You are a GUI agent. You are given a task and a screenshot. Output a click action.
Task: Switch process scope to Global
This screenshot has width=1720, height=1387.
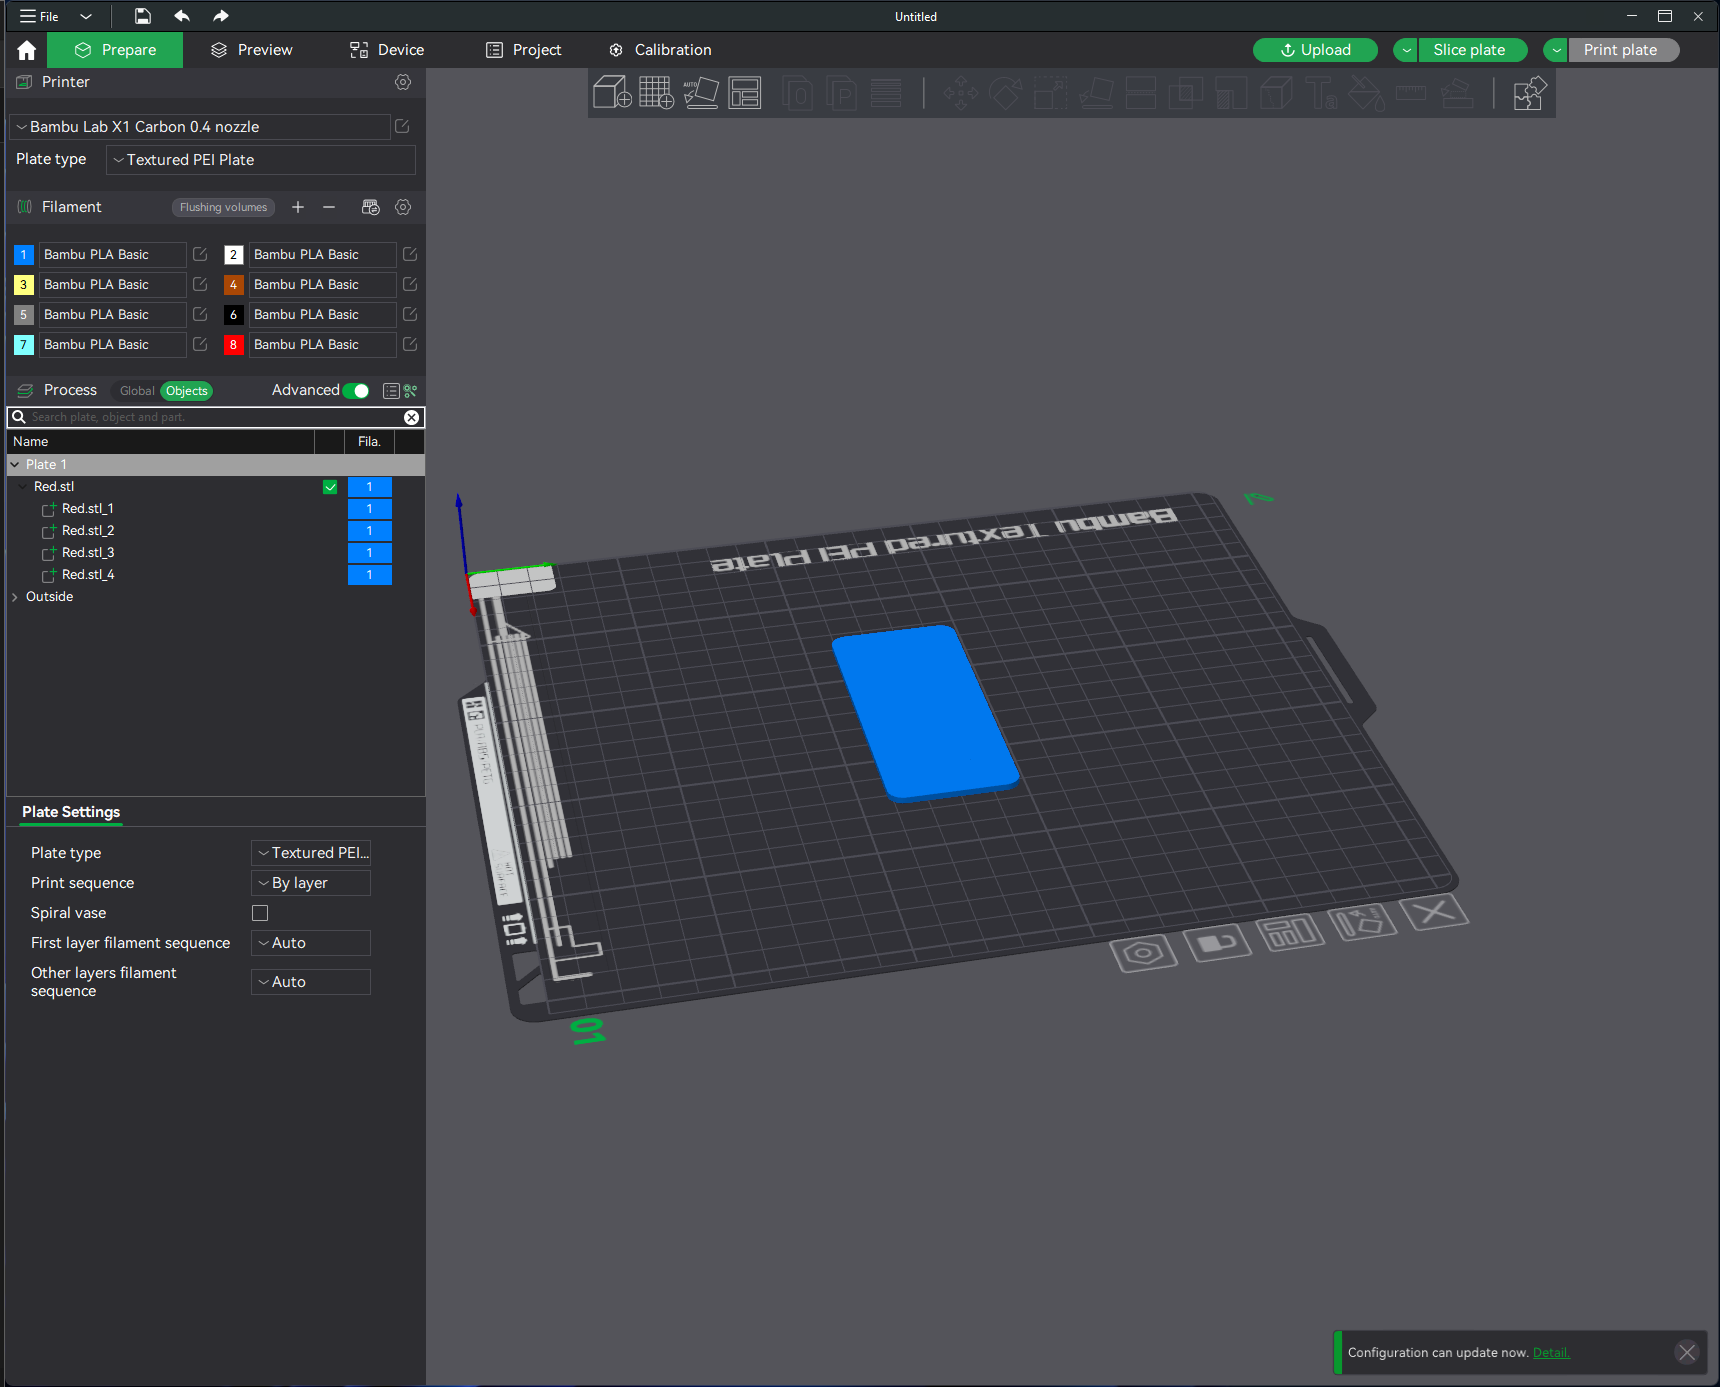coord(137,391)
